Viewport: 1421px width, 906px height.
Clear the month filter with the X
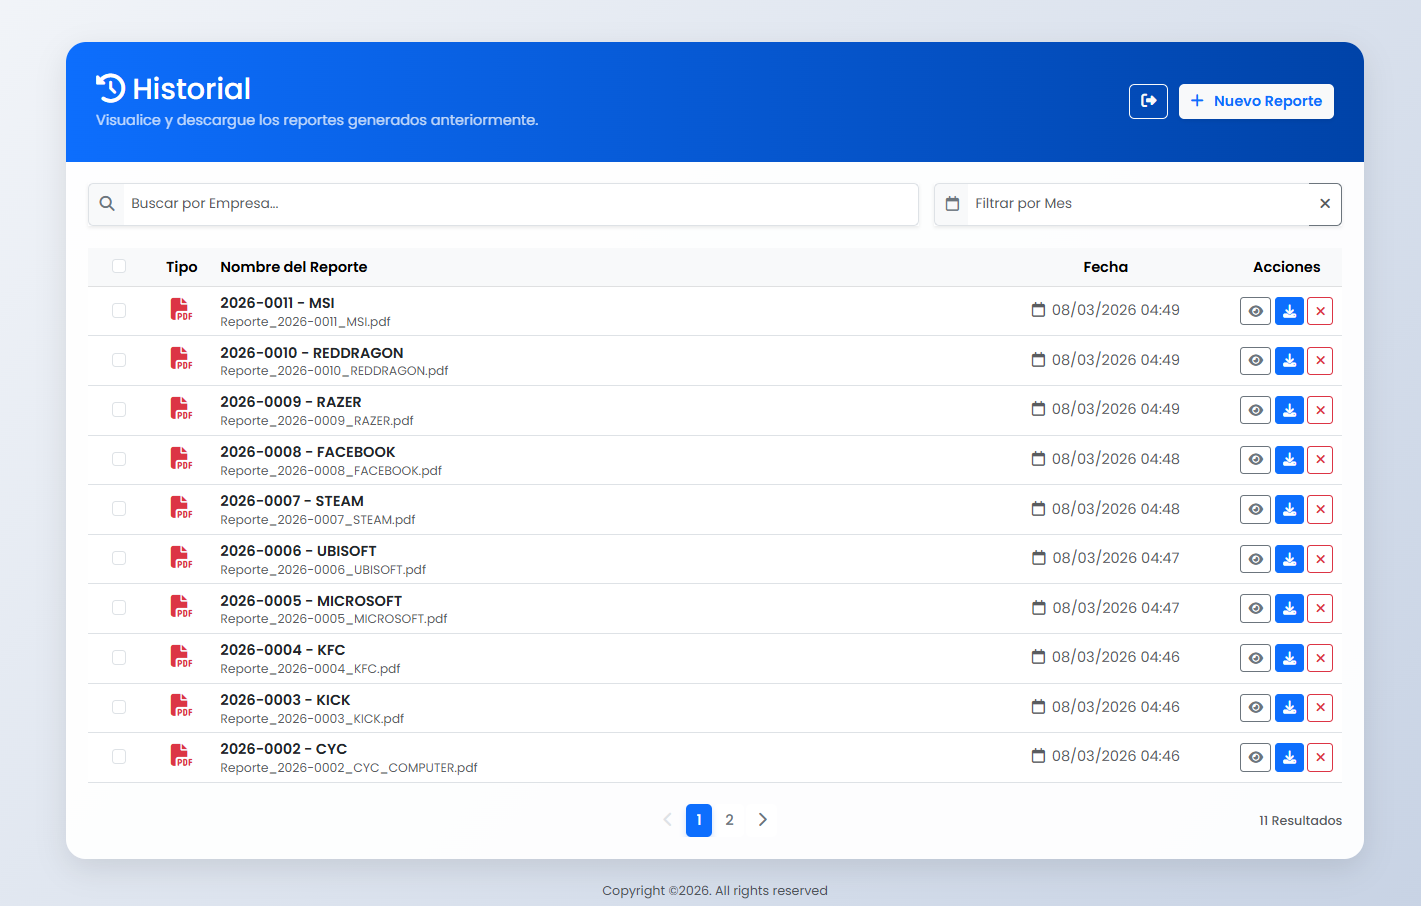click(1325, 204)
